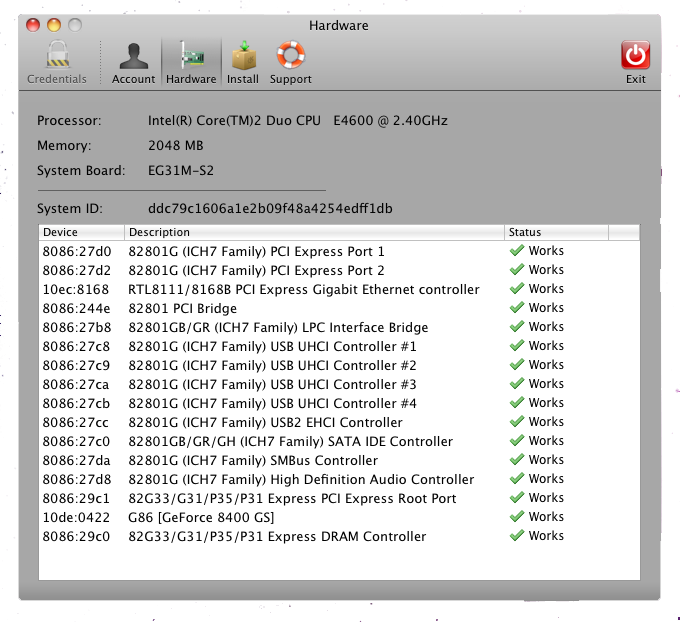Click the yellow minimize window button

pyautogui.click(x=54, y=25)
